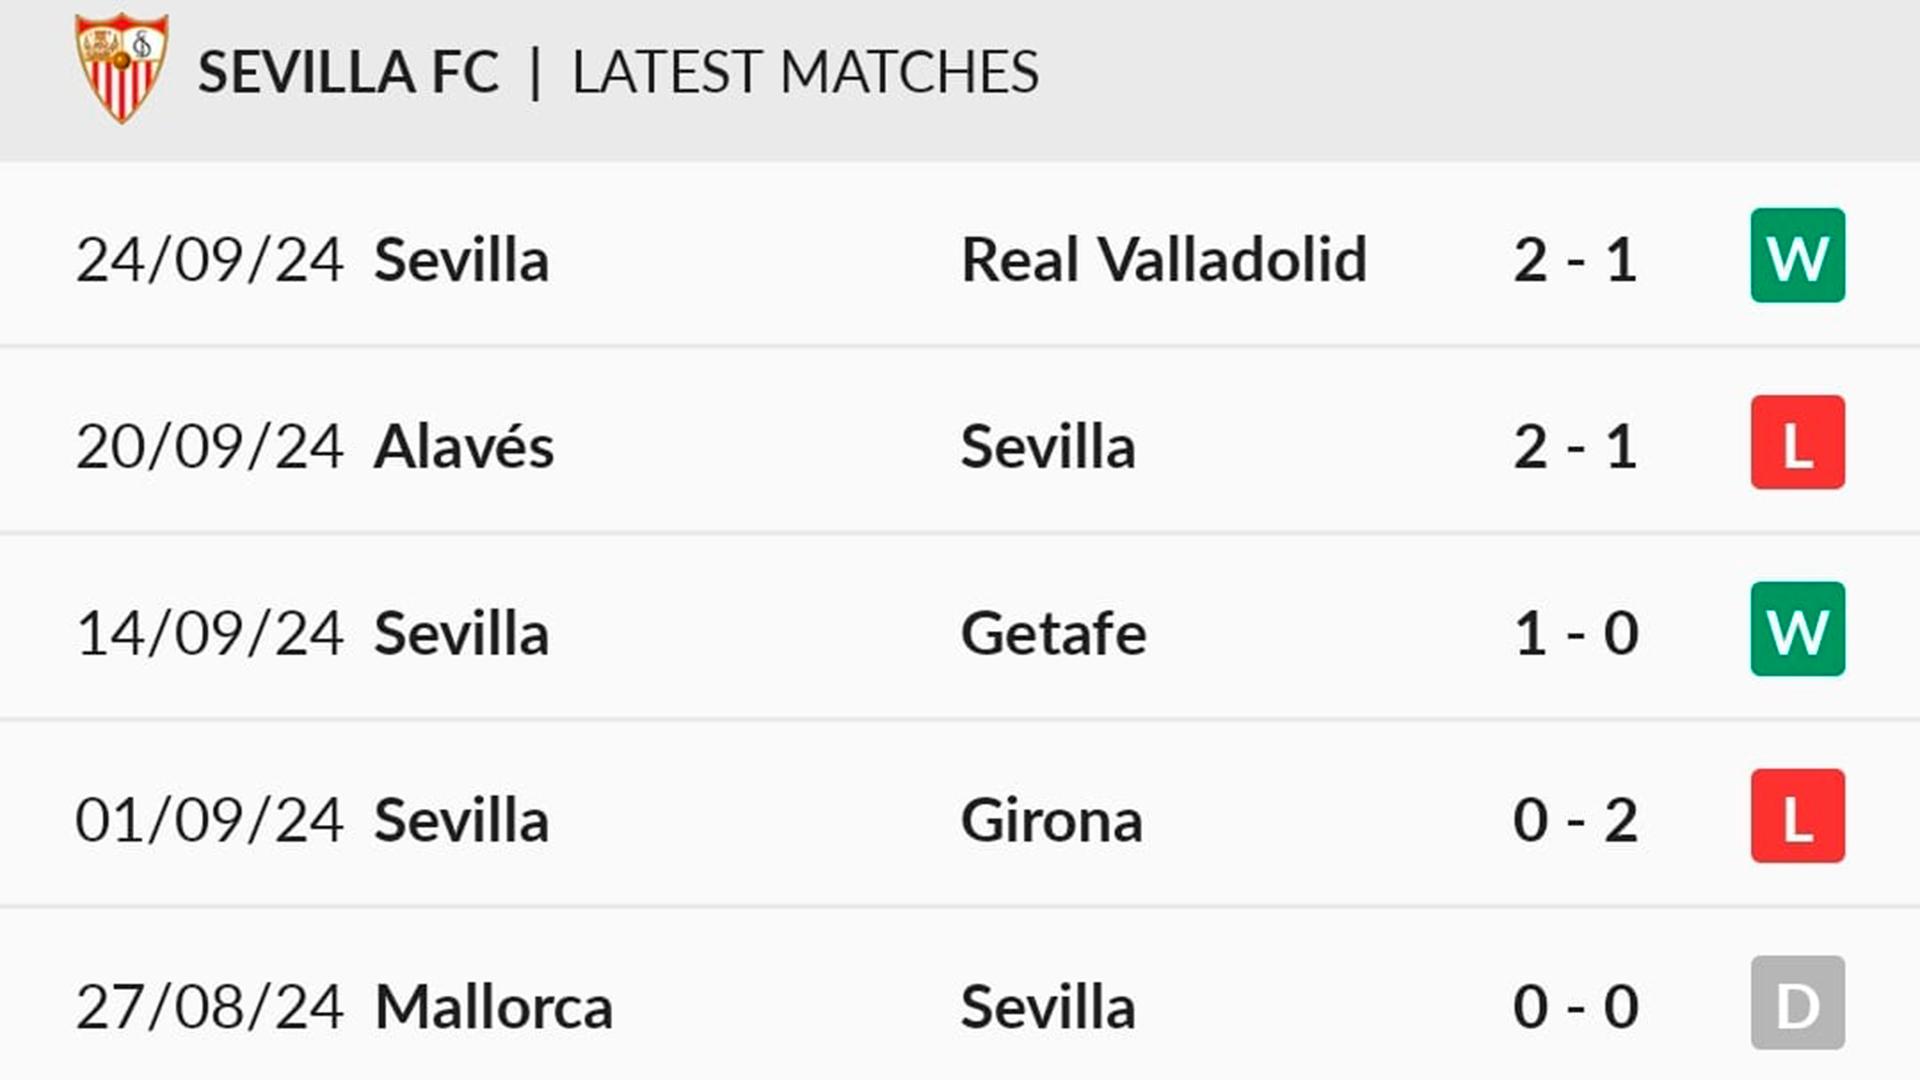This screenshot has width=1920, height=1080.
Task: Select the LATEST MATCHES heading
Action: pyautogui.click(x=805, y=72)
